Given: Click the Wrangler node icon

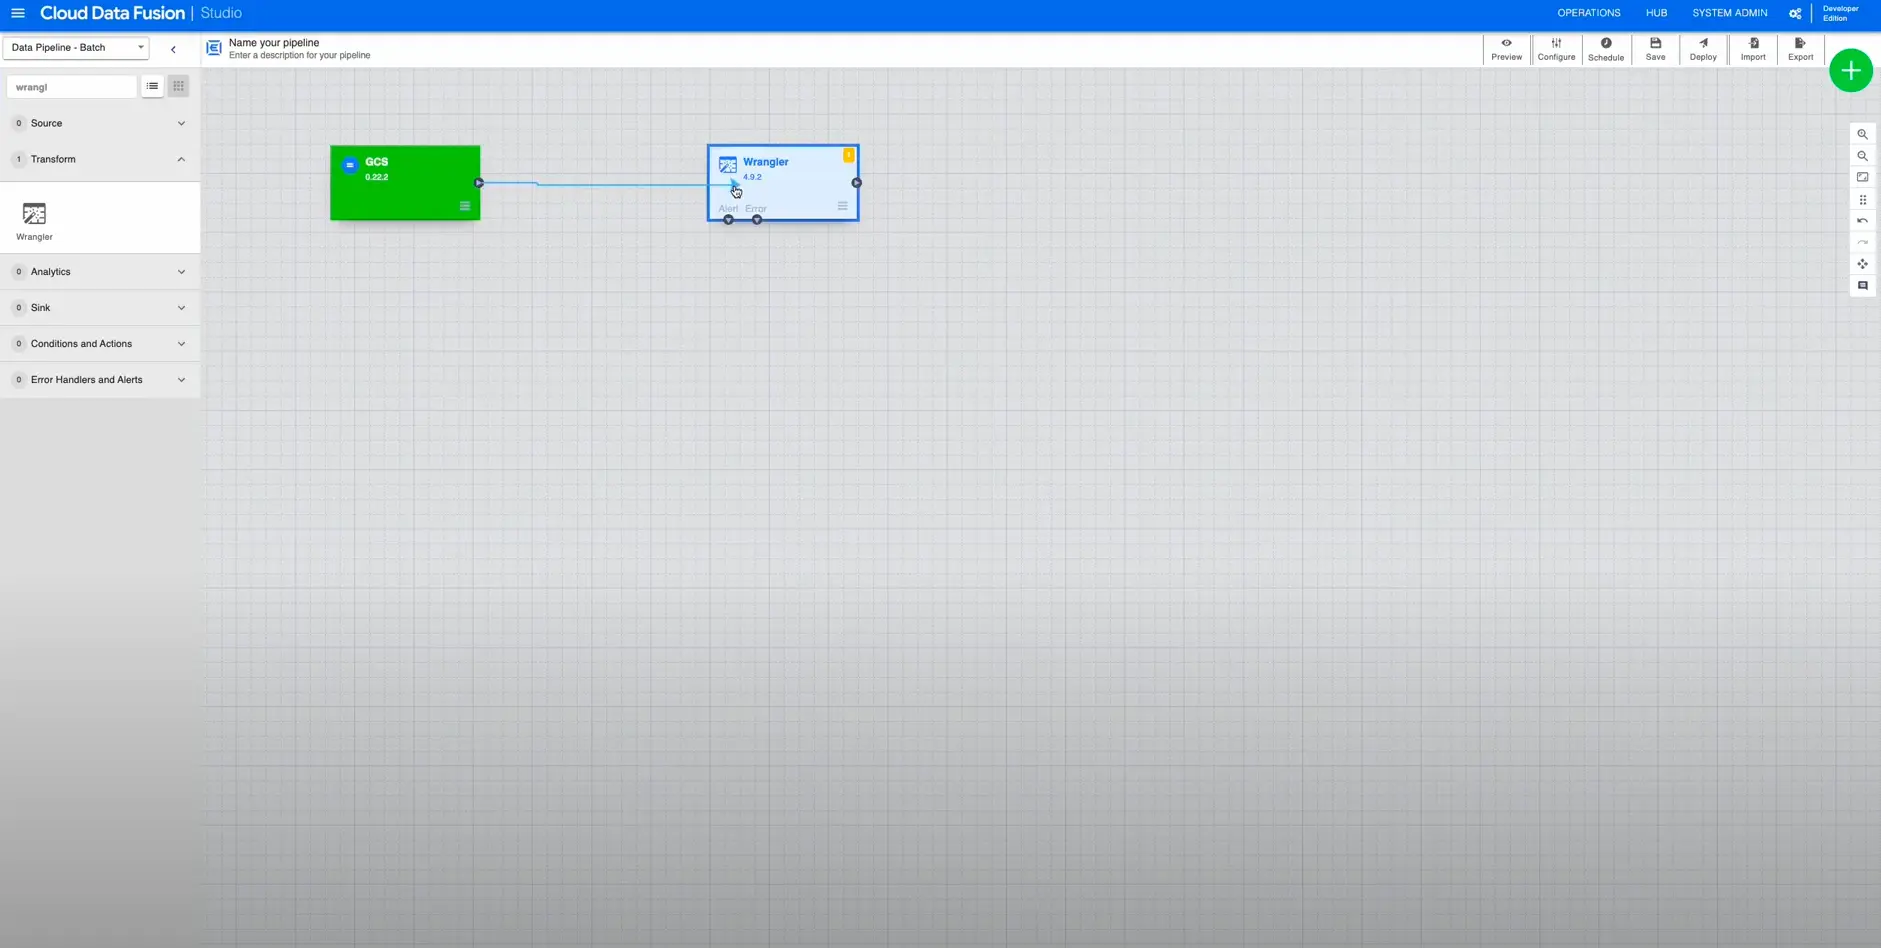Looking at the screenshot, I should tap(727, 165).
